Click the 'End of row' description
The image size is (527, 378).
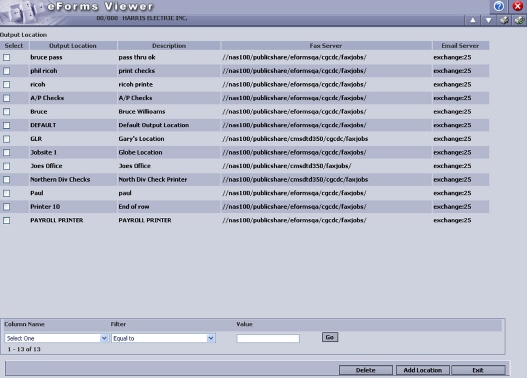point(134,206)
